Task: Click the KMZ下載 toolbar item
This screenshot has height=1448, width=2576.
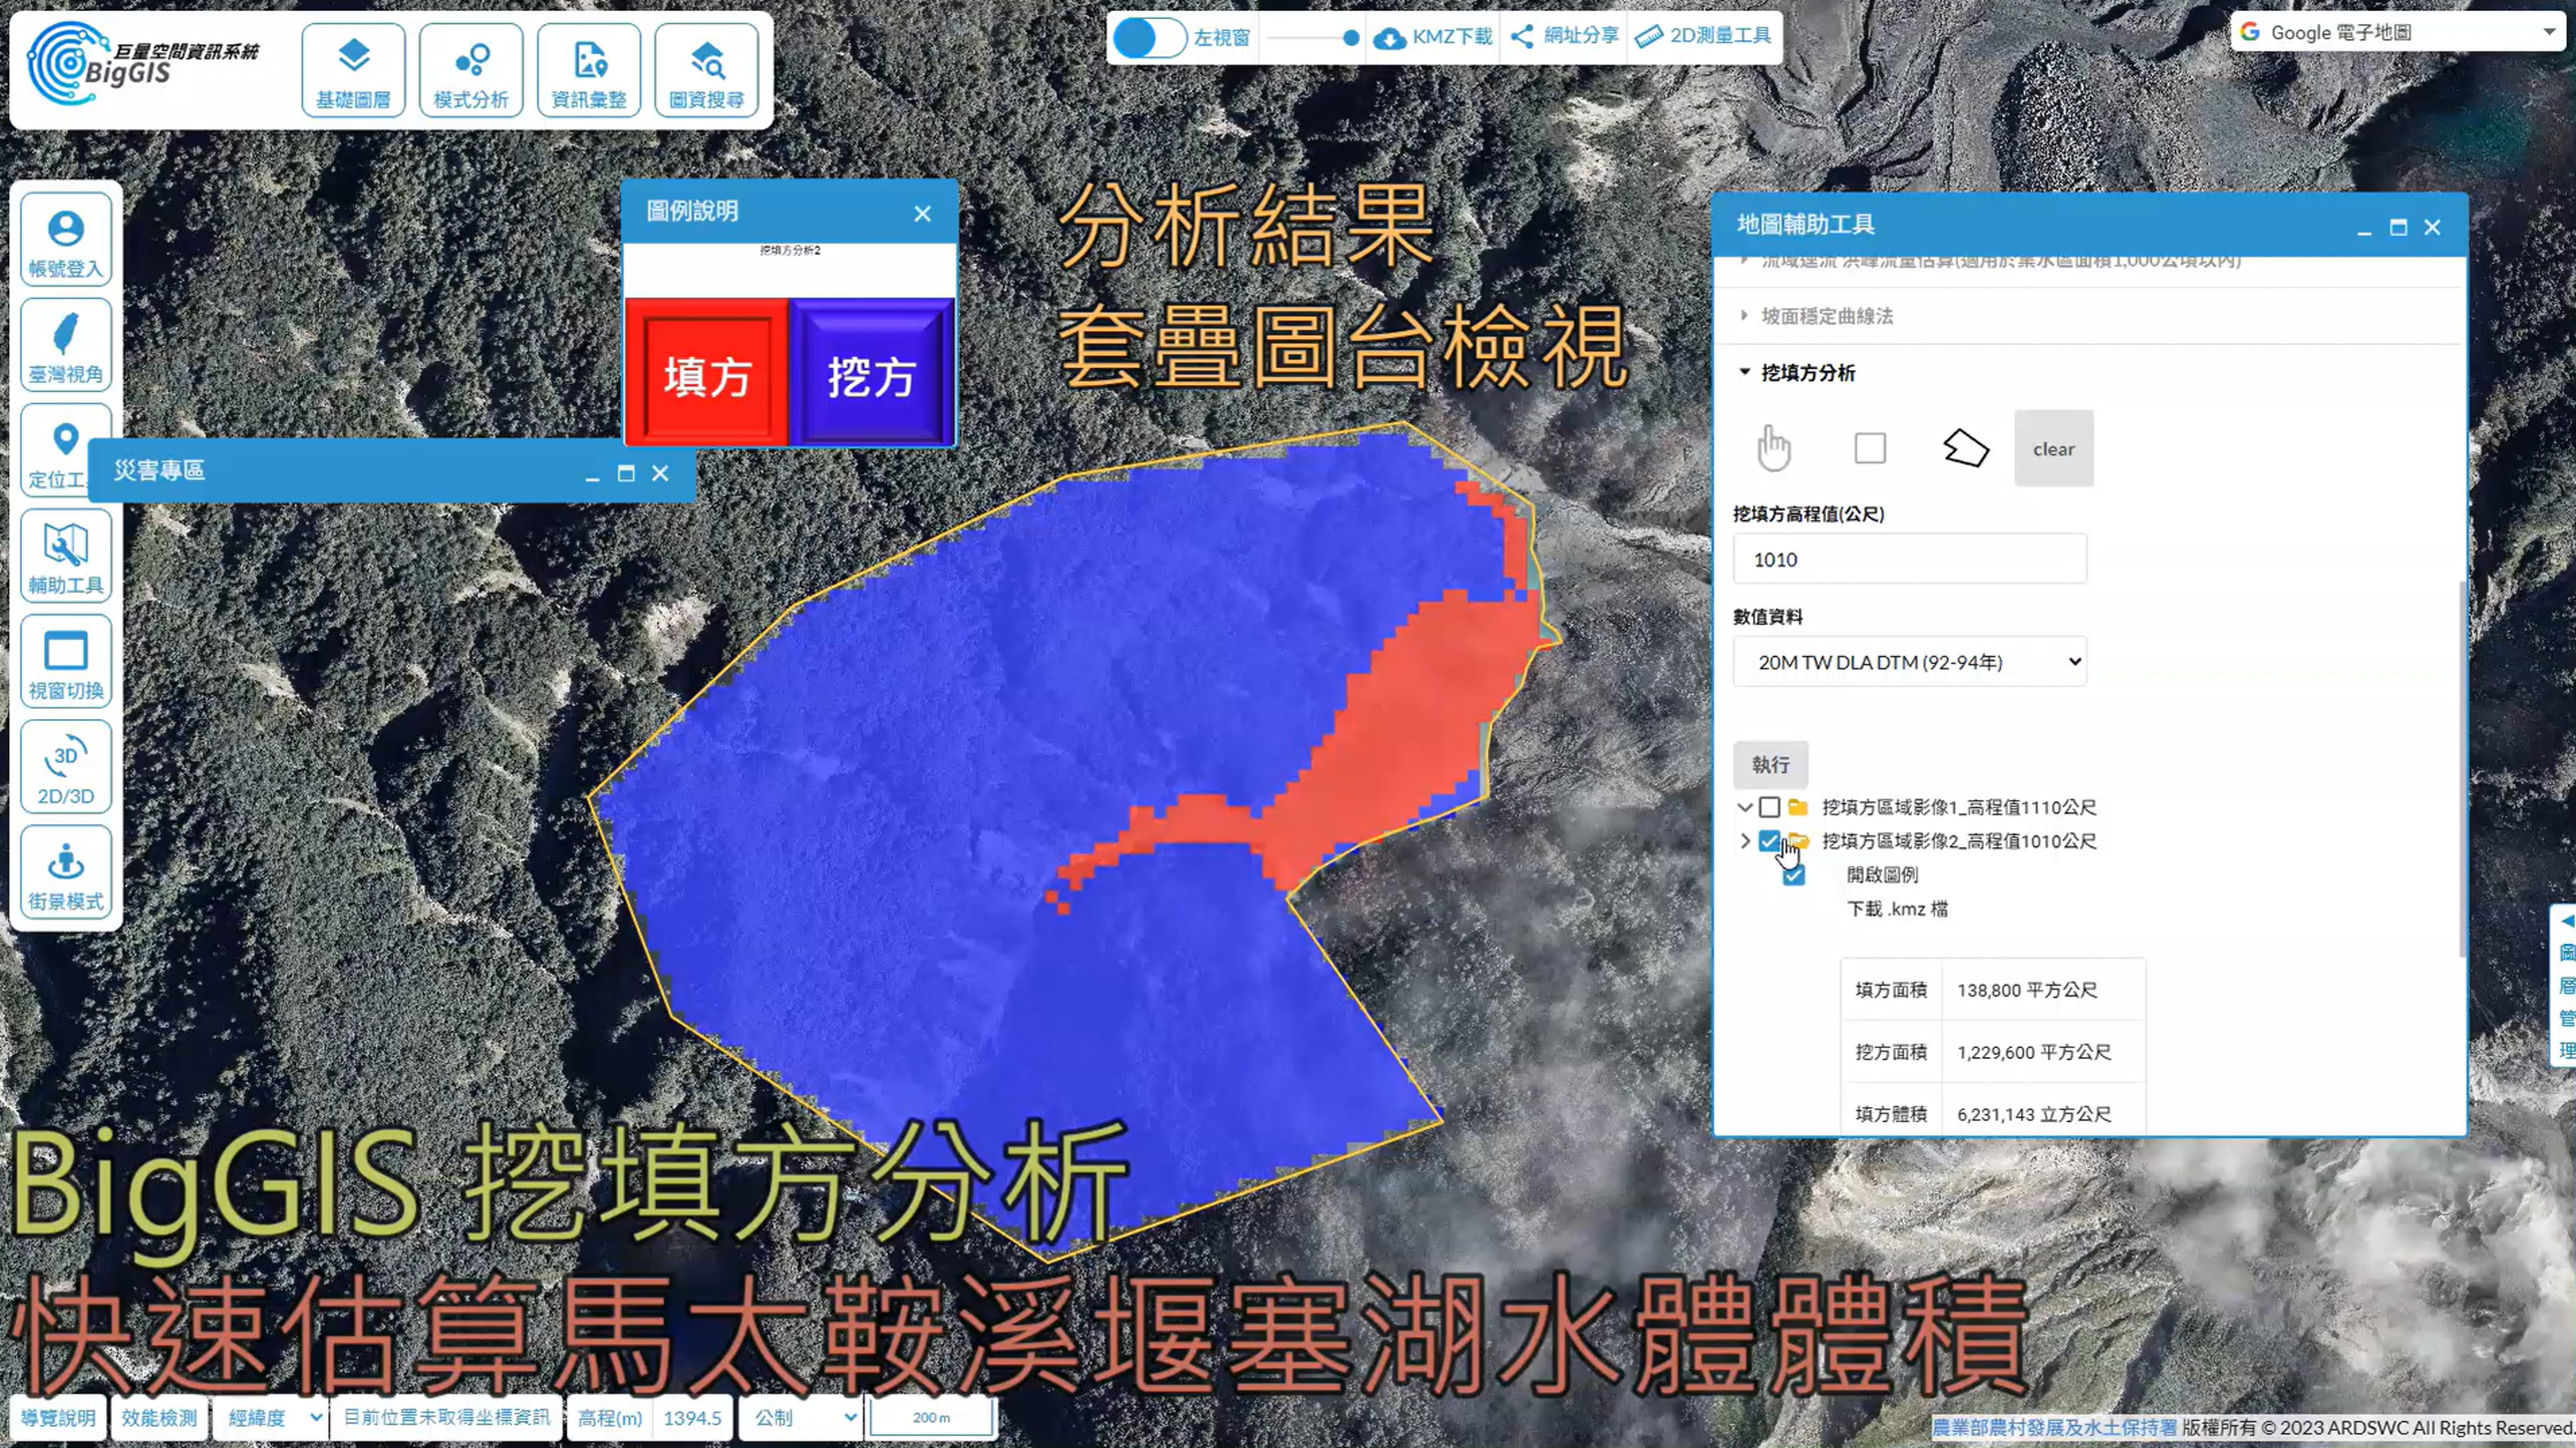Action: tap(1433, 37)
